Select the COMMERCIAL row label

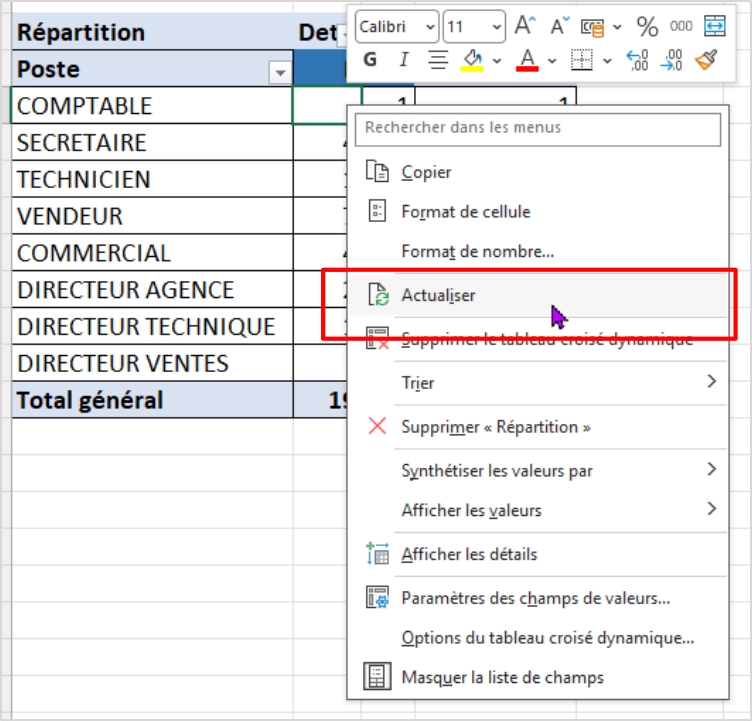[x=152, y=253]
